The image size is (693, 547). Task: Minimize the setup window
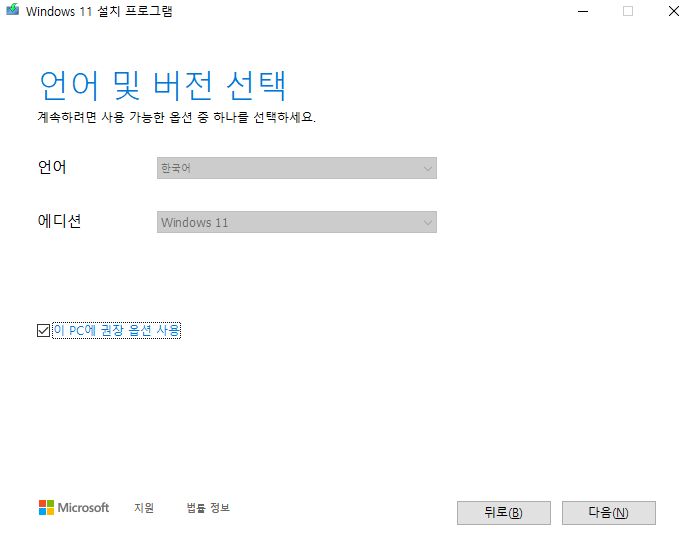coord(583,11)
